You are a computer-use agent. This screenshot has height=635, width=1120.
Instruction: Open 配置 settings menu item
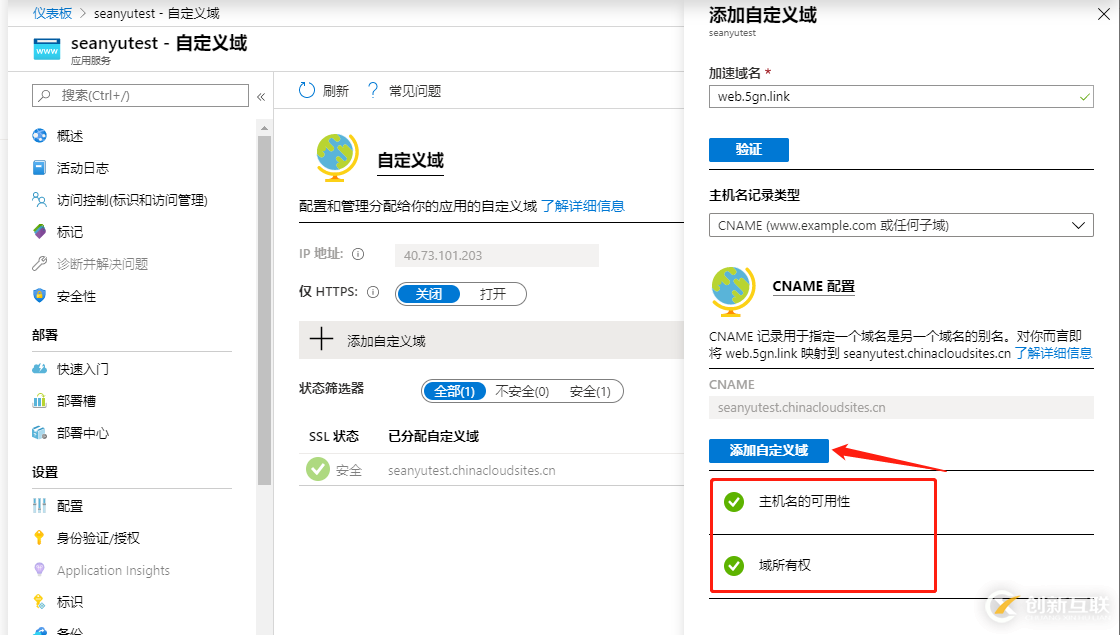(70, 506)
